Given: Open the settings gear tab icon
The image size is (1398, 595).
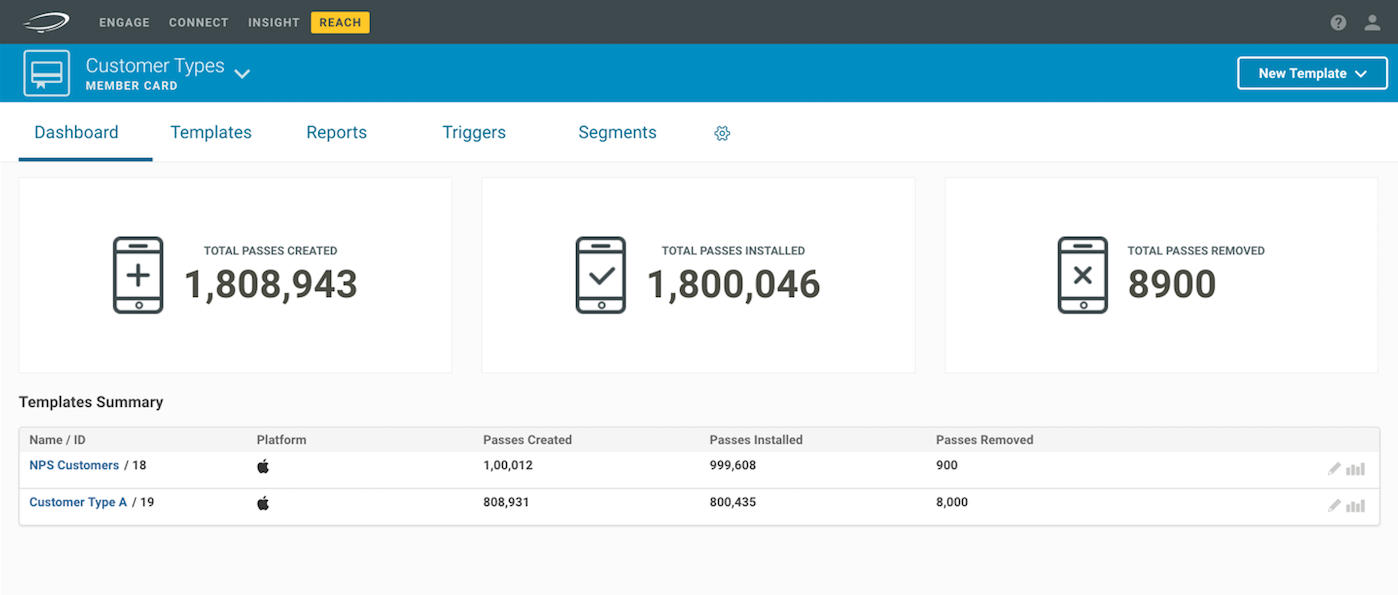Looking at the screenshot, I should click(x=722, y=133).
